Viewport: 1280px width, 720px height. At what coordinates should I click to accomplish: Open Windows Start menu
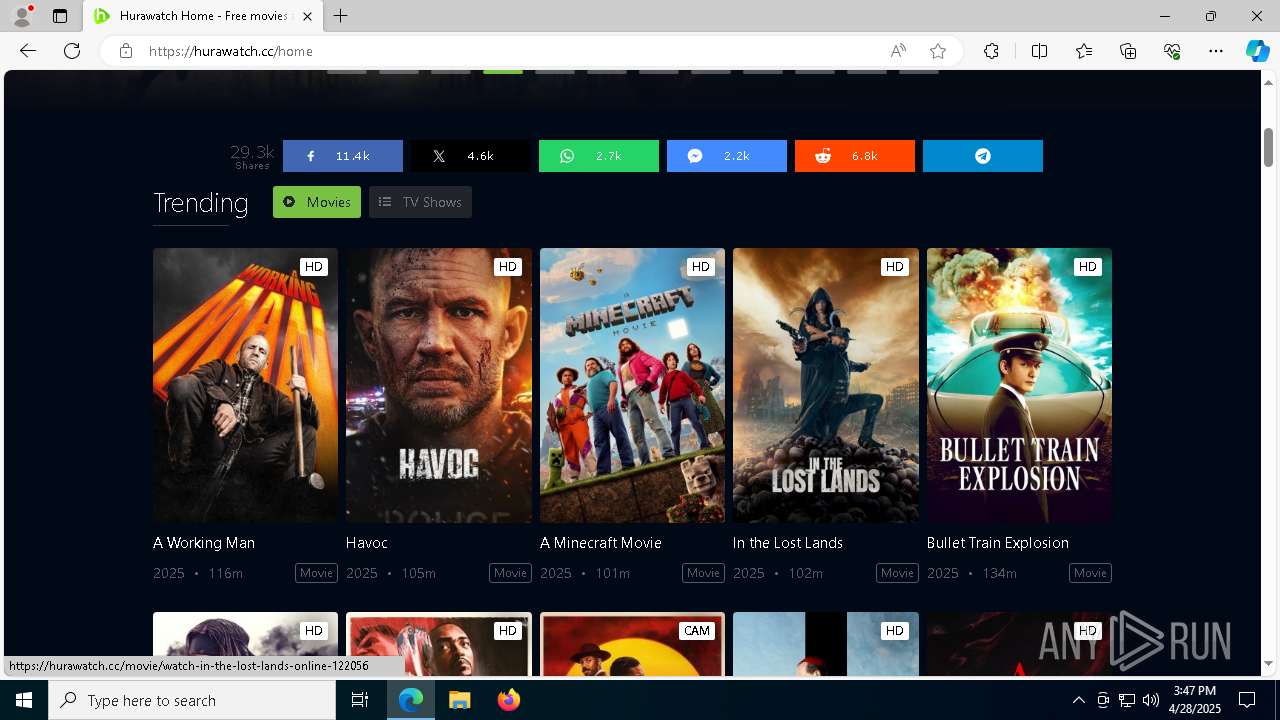point(24,700)
